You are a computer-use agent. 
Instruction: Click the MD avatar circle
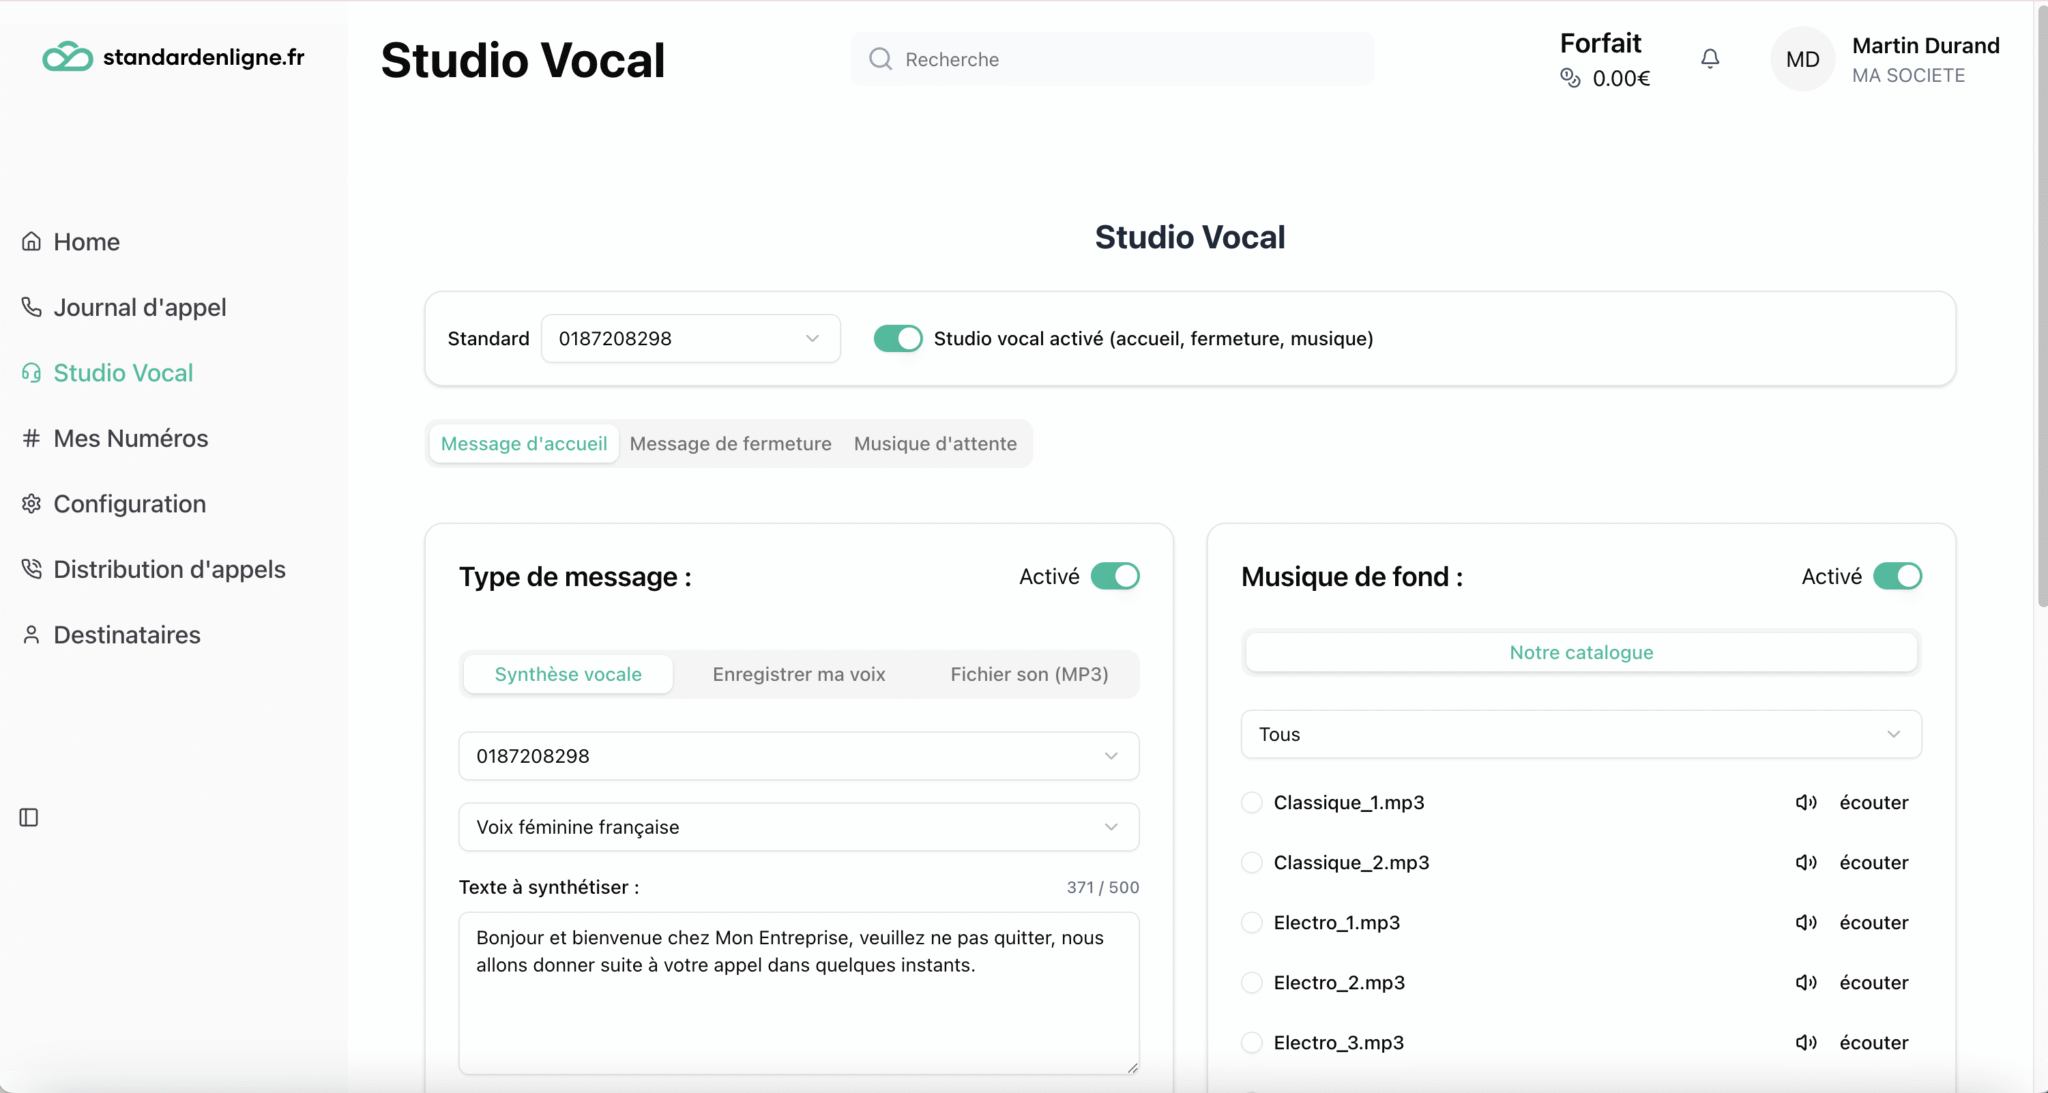1802,59
